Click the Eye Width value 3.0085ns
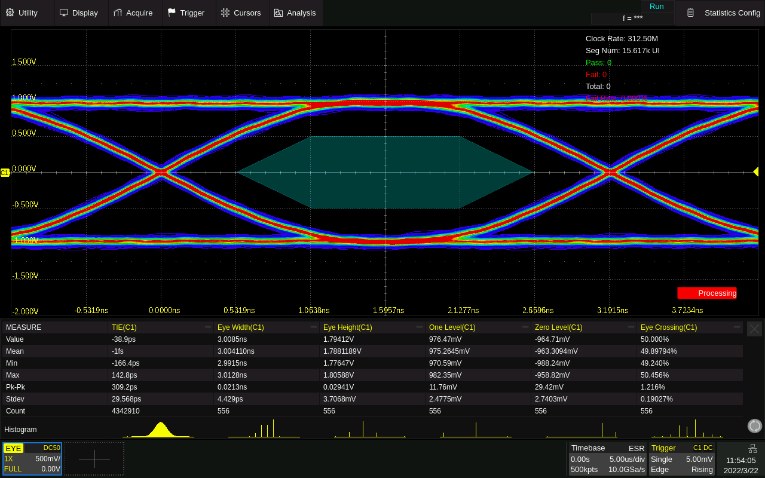The height and width of the screenshot is (478, 765). [232, 339]
